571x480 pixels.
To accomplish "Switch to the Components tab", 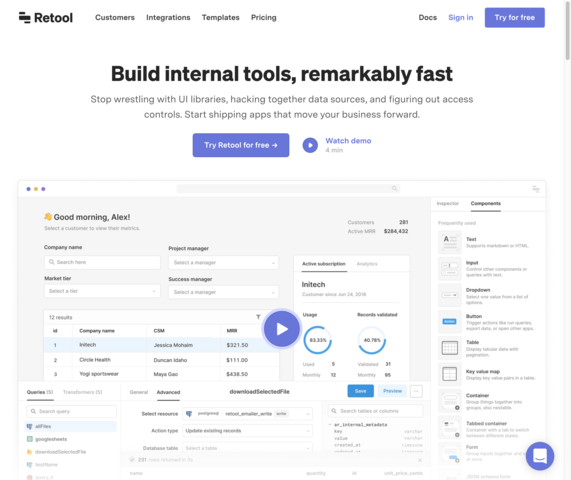I will tap(485, 203).
